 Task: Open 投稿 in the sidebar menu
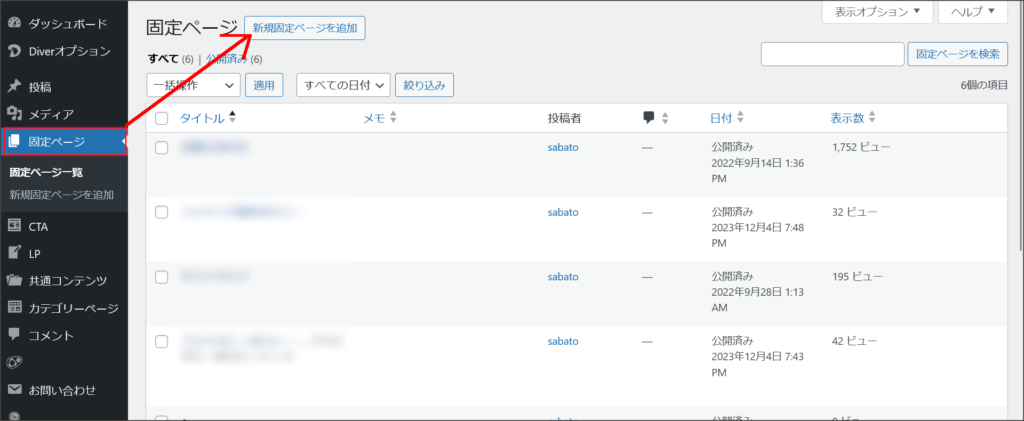pyautogui.click(x=40, y=87)
